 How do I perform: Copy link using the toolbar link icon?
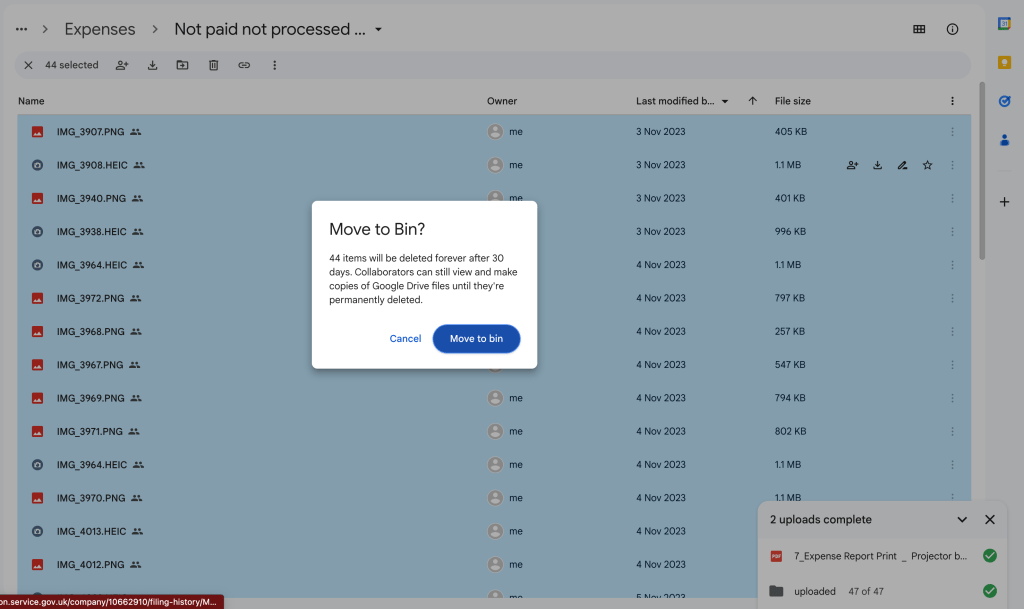(x=244, y=65)
